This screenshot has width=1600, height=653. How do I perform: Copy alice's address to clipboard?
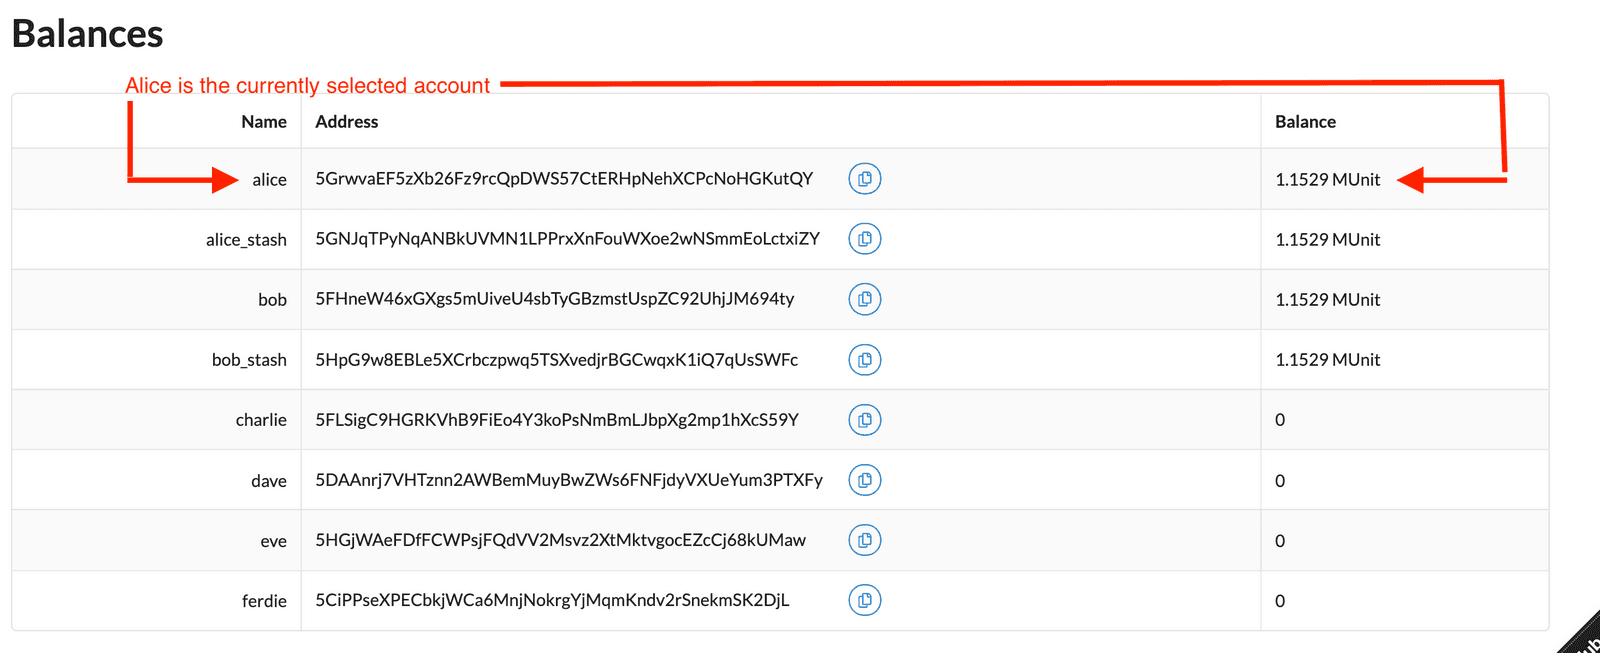point(865,179)
